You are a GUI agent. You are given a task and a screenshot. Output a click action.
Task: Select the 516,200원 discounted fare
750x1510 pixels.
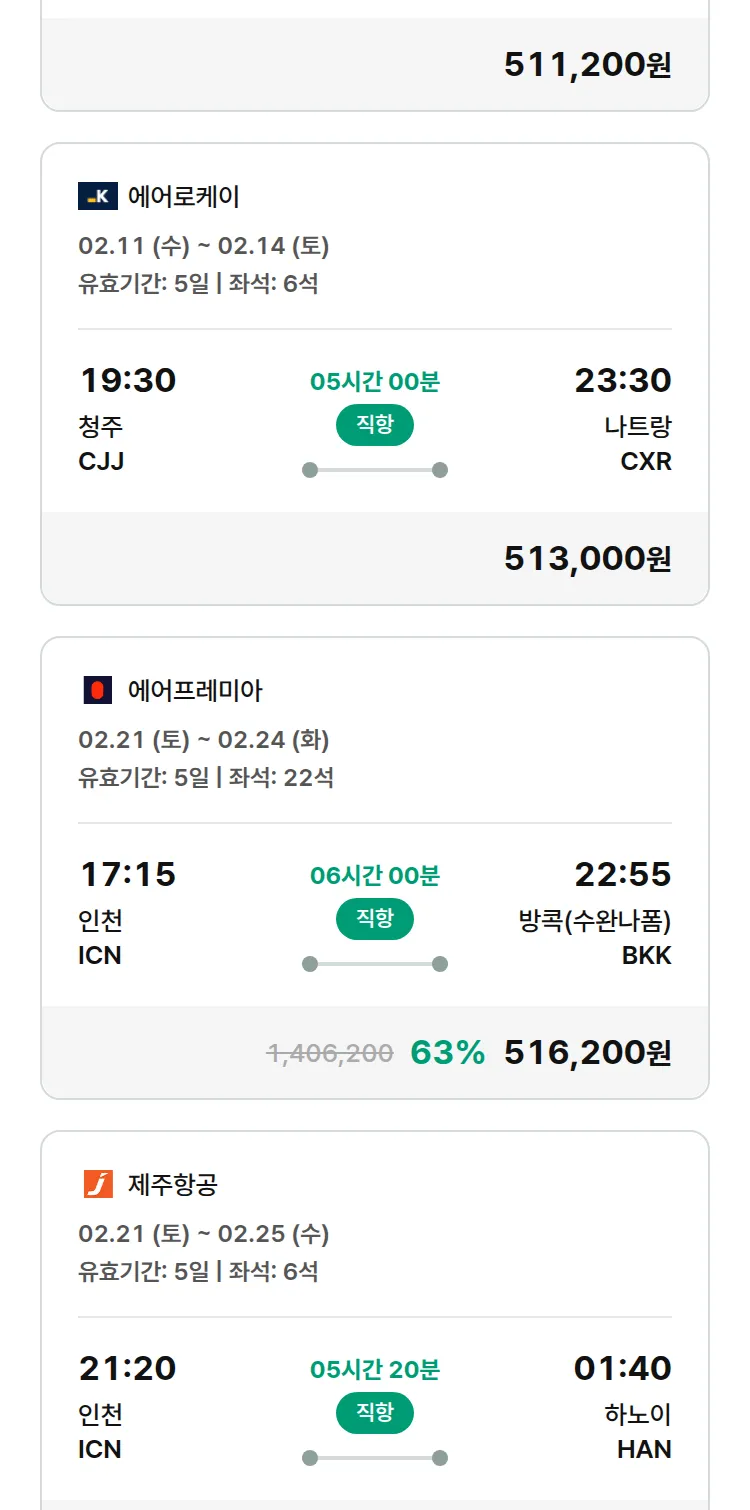587,1052
